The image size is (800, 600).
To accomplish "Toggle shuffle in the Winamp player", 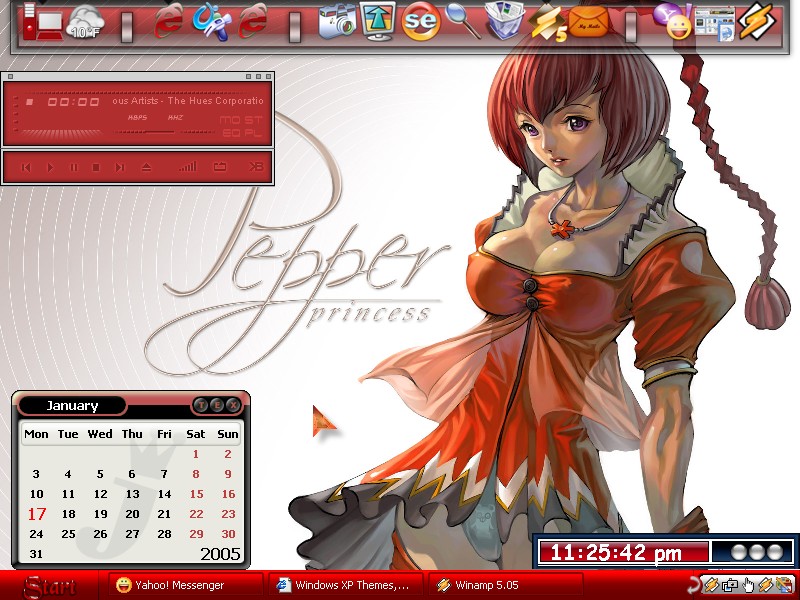I will pos(256,166).
